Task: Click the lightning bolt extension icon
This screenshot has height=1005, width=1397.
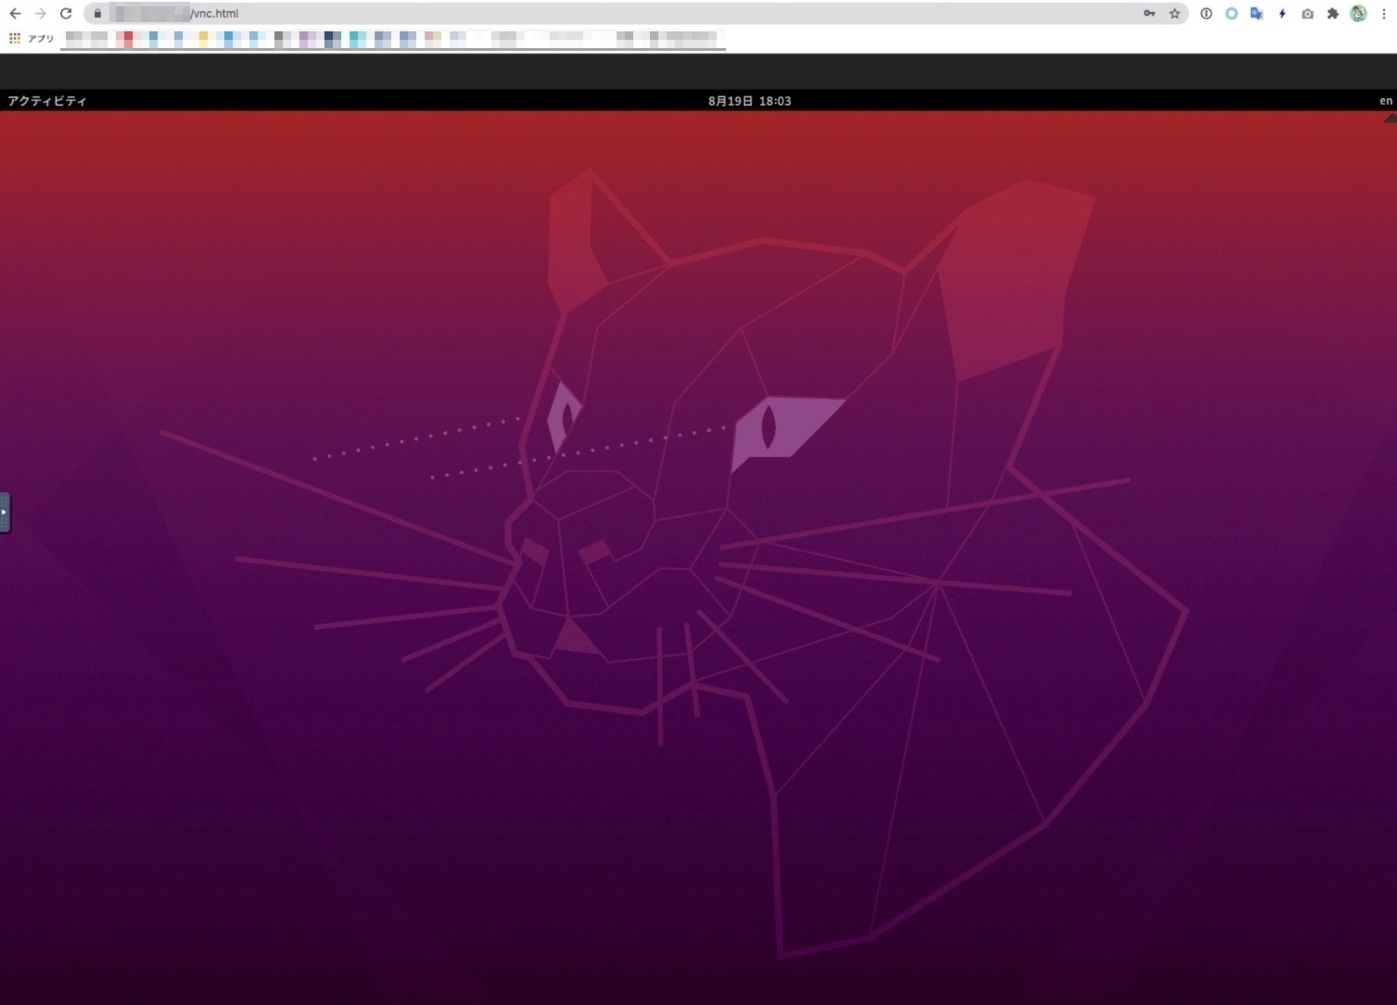Action: click(x=1282, y=14)
